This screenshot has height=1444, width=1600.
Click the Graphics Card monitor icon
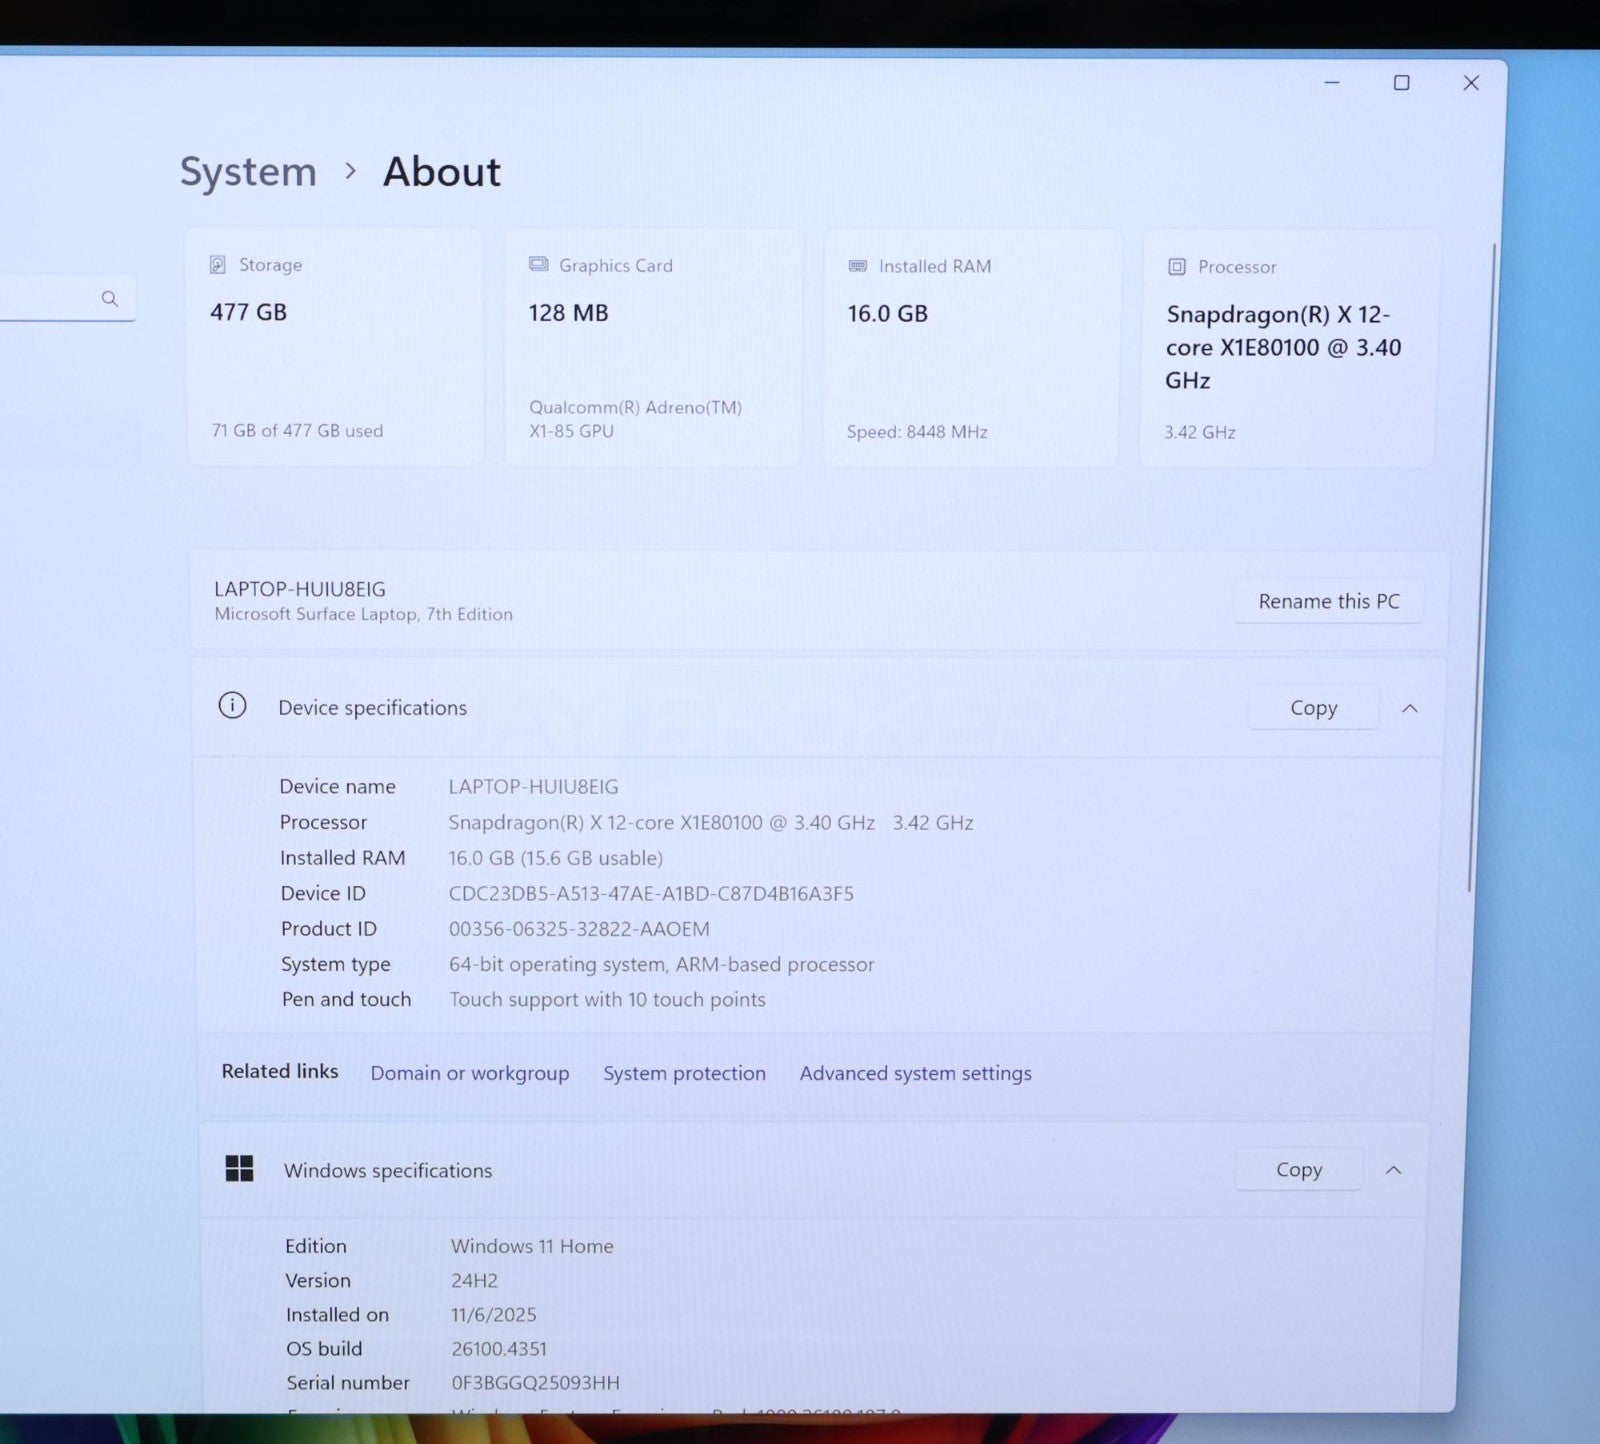coord(538,265)
